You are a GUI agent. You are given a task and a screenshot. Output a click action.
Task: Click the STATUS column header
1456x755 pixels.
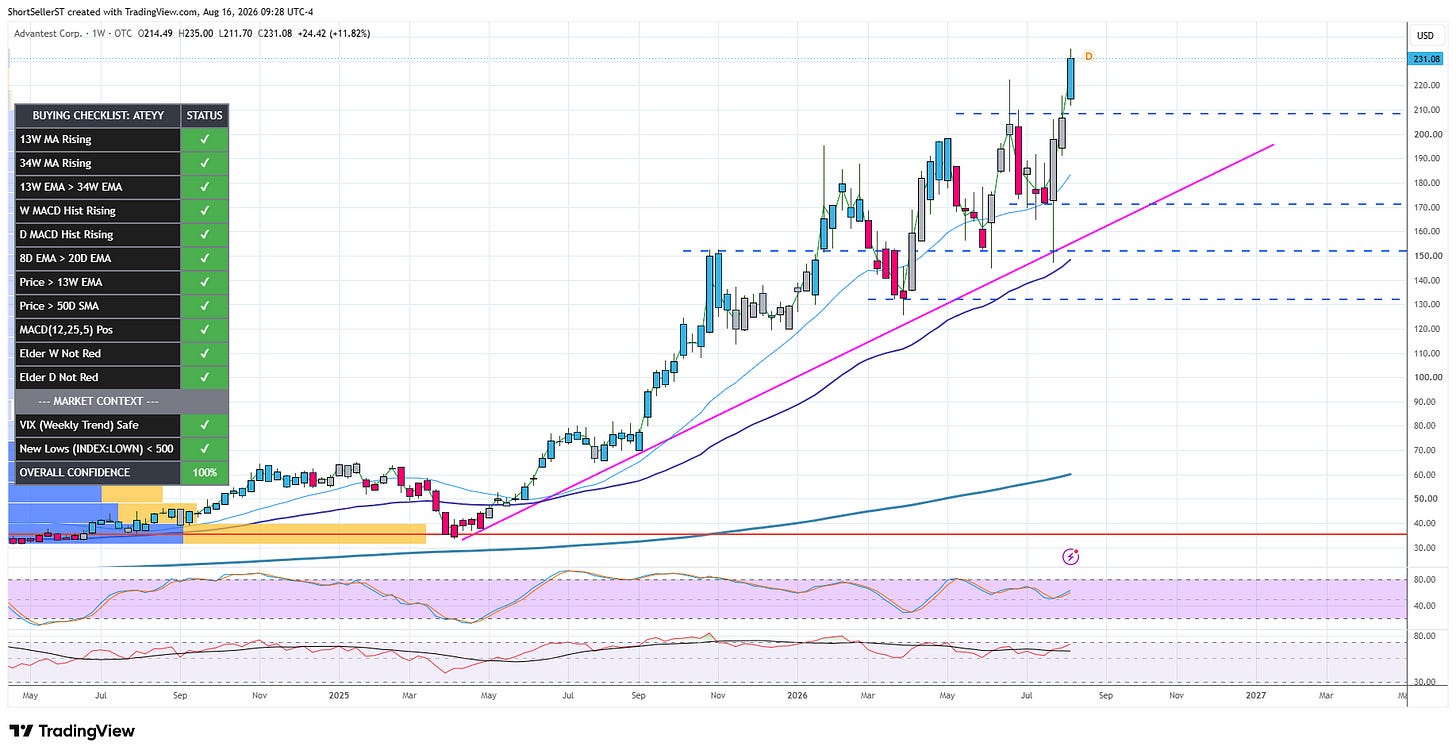pyautogui.click(x=205, y=116)
